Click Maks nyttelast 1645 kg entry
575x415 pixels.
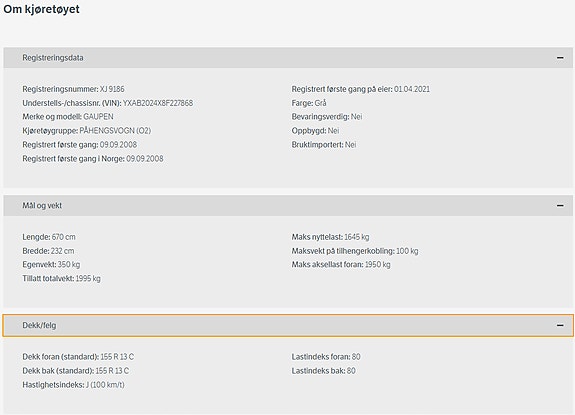pyautogui.click(x=330, y=237)
